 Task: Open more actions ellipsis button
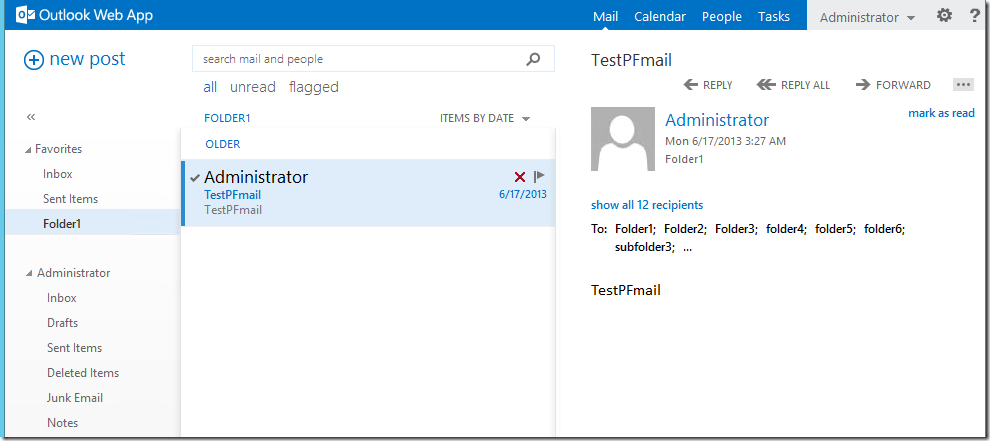(x=963, y=85)
